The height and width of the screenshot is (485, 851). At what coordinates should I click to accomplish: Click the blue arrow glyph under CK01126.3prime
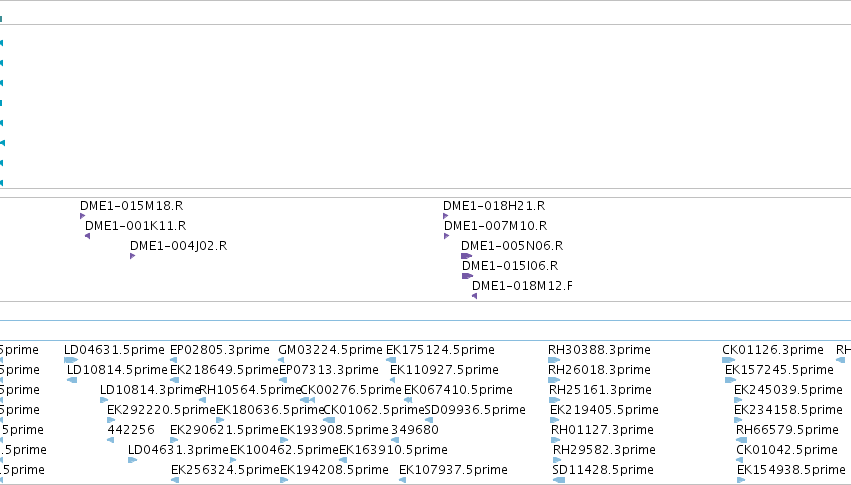(728, 360)
